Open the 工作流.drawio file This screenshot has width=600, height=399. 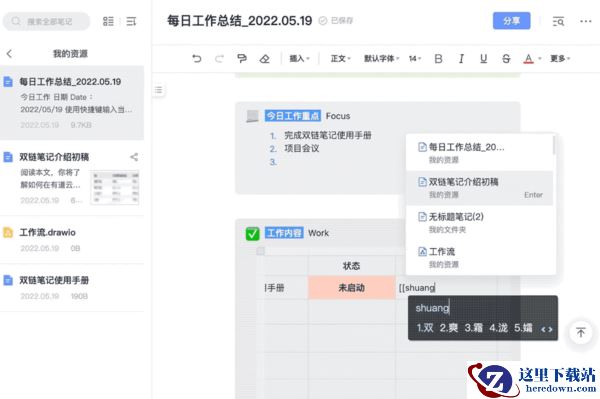click(x=72, y=240)
